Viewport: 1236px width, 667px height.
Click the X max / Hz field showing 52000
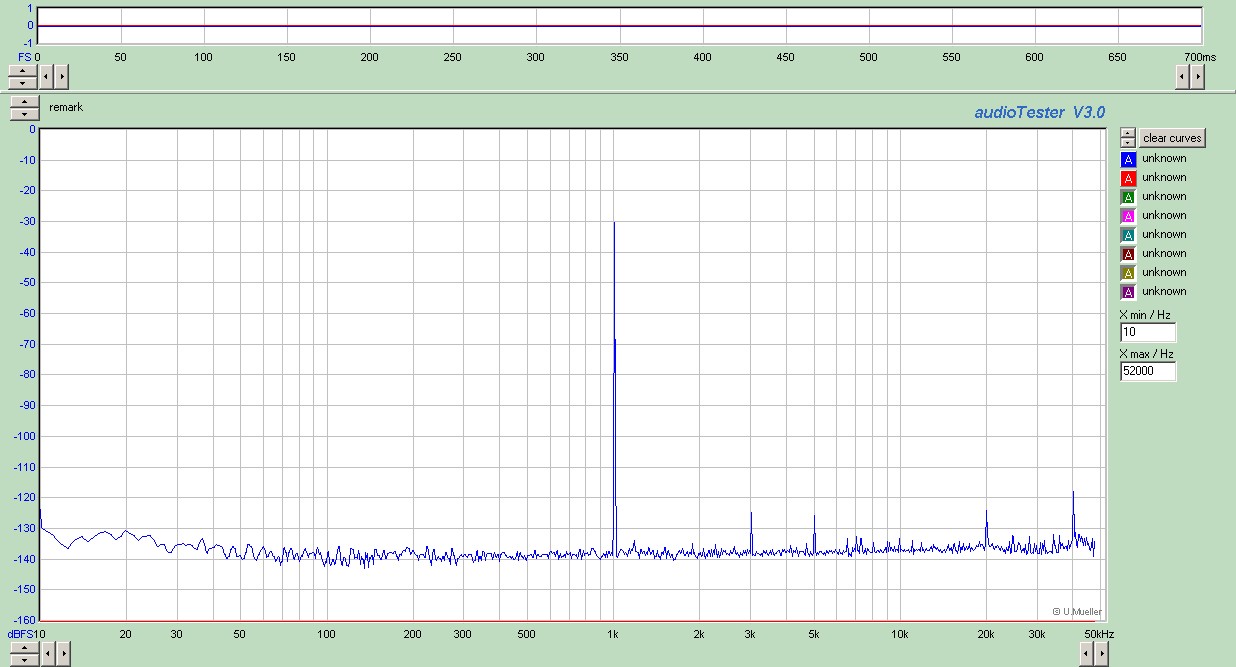1148,371
